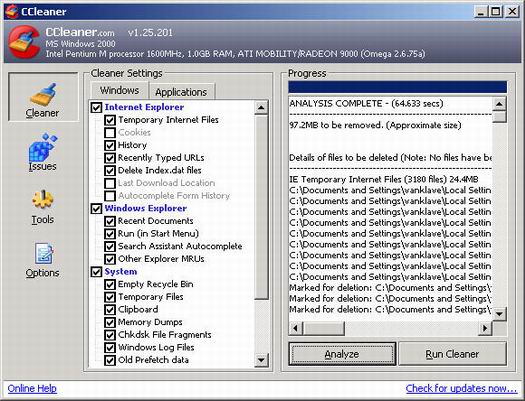
Task: Open the Online Help link
Action: click(x=32, y=388)
